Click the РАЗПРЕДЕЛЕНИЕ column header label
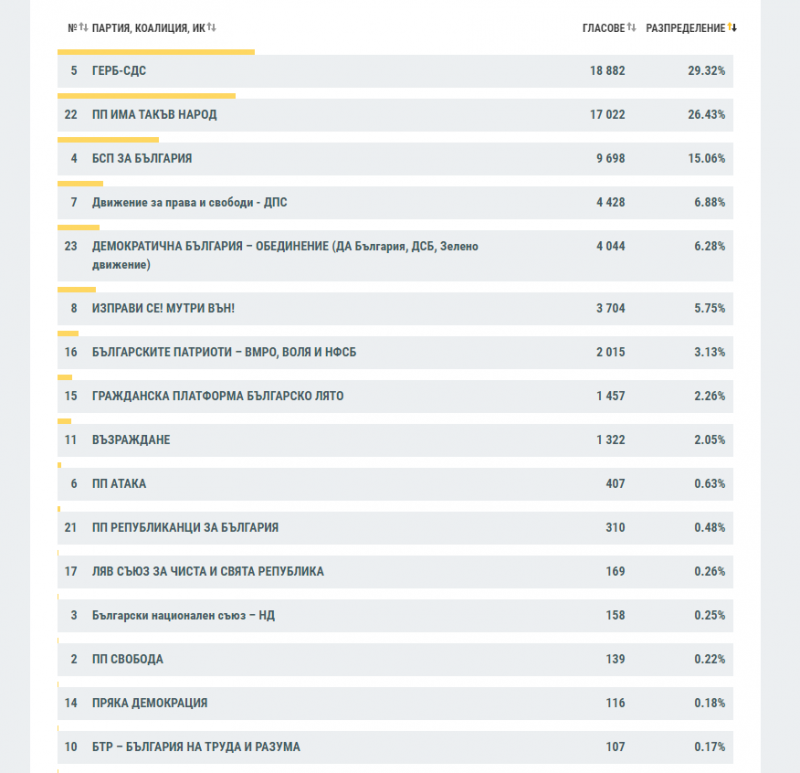 click(x=685, y=28)
